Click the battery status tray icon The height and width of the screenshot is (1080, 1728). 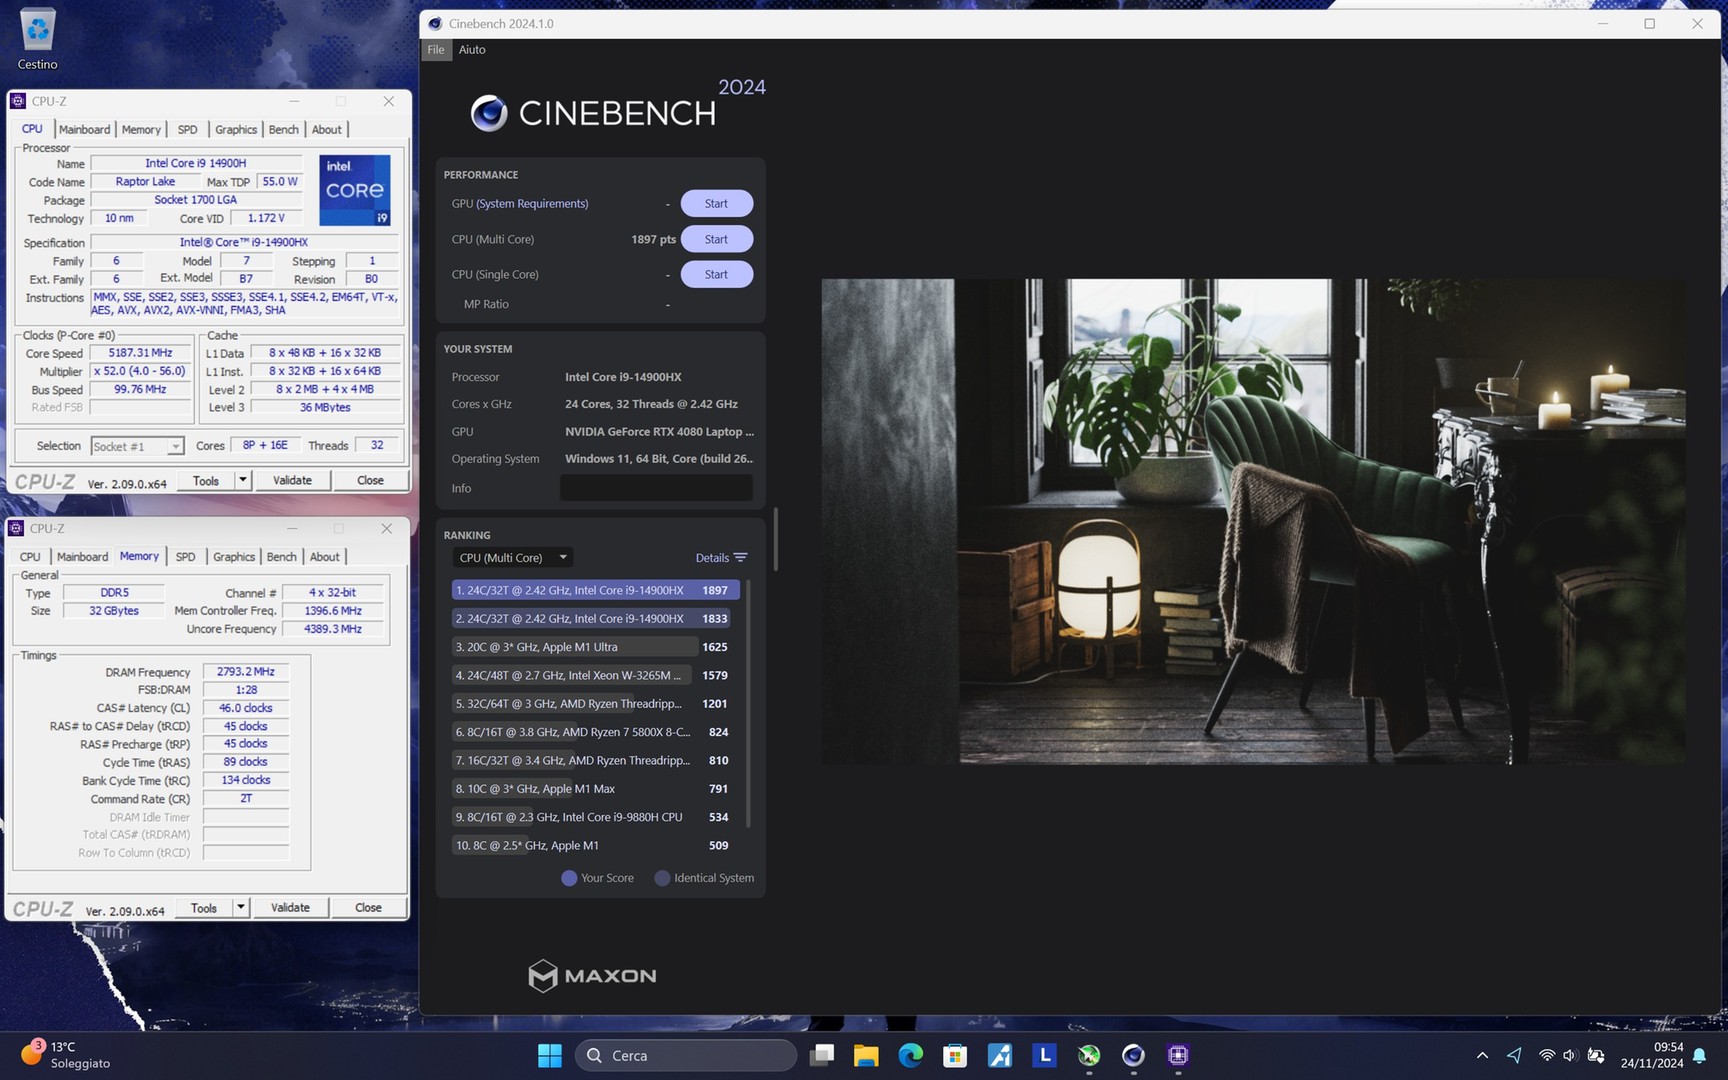[1596, 1055]
